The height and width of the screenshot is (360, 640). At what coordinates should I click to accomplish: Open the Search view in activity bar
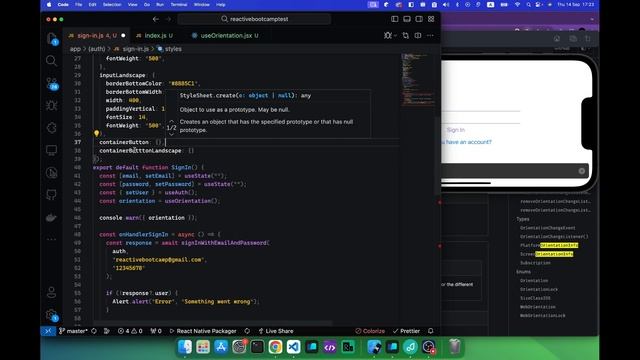(51, 61)
